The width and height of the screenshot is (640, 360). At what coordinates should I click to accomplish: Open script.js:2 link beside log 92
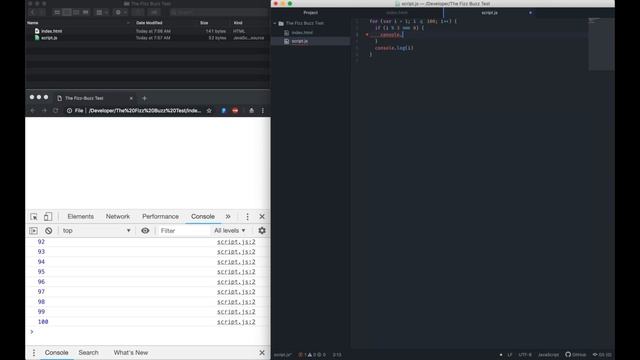point(236,242)
